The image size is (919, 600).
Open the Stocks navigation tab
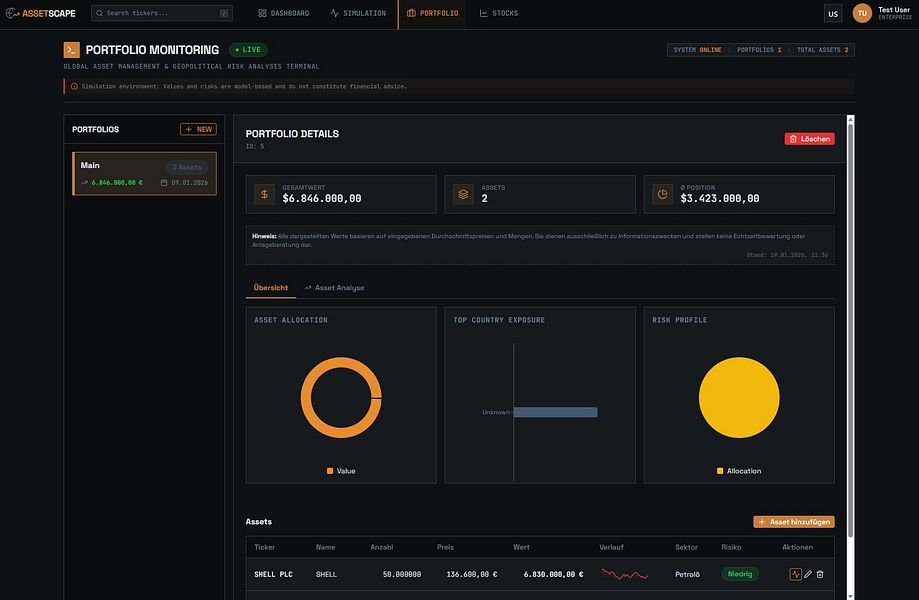click(x=499, y=13)
